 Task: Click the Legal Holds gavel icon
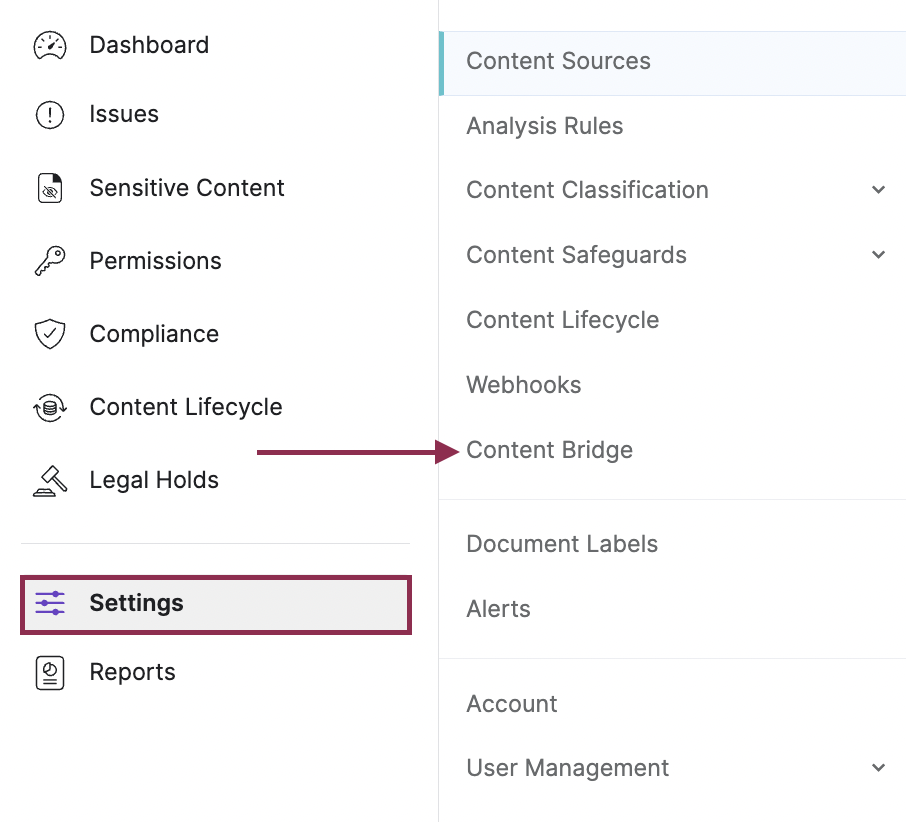point(50,480)
